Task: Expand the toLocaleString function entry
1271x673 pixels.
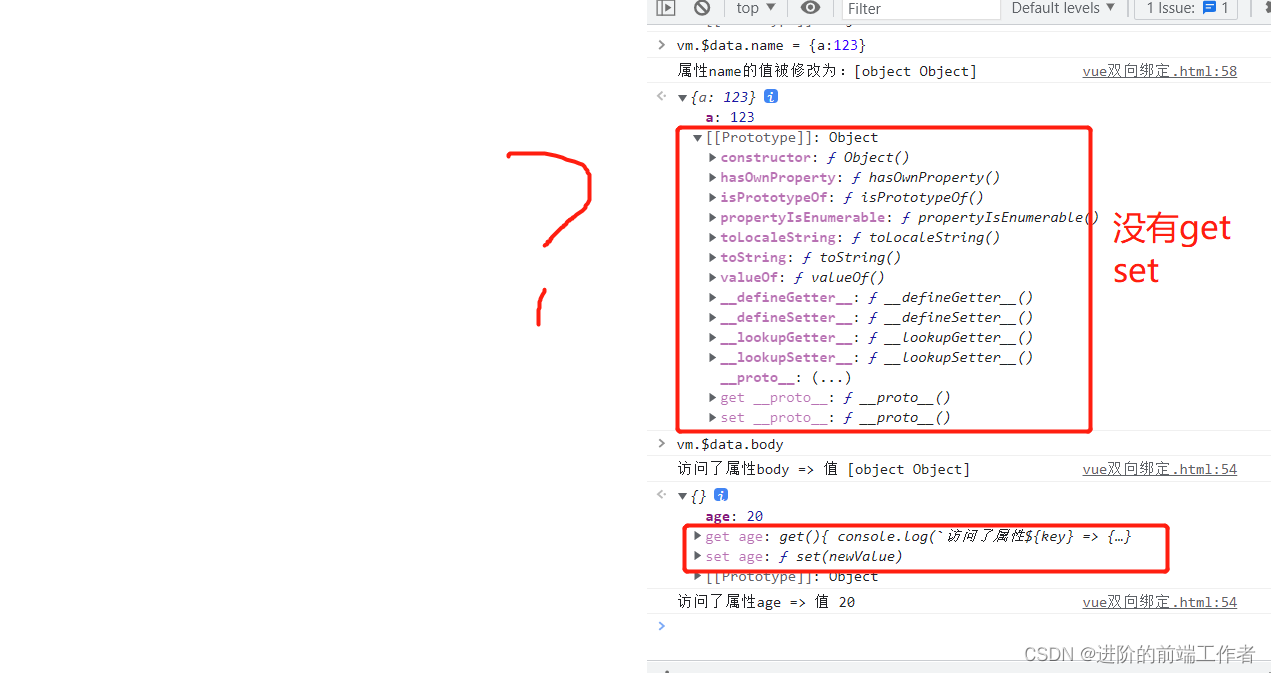Action: pyautogui.click(x=712, y=238)
